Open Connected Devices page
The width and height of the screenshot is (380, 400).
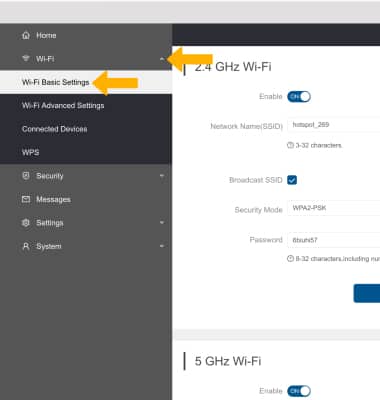(86, 129)
